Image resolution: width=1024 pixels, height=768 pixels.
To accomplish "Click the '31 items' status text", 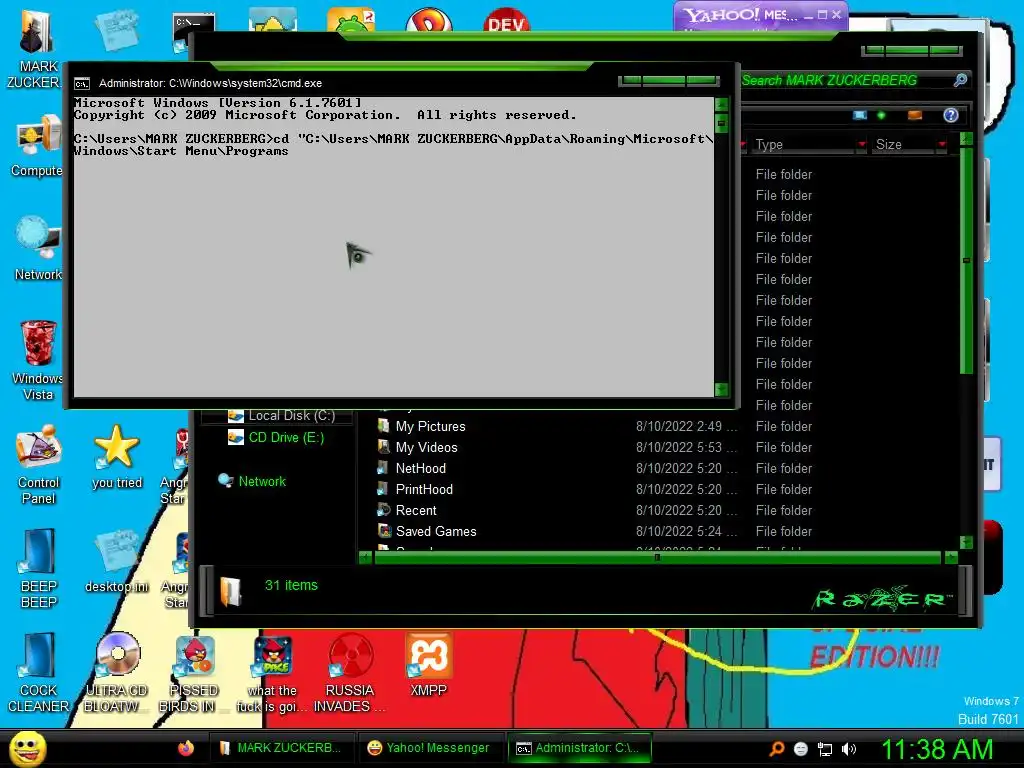I will (291, 585).
